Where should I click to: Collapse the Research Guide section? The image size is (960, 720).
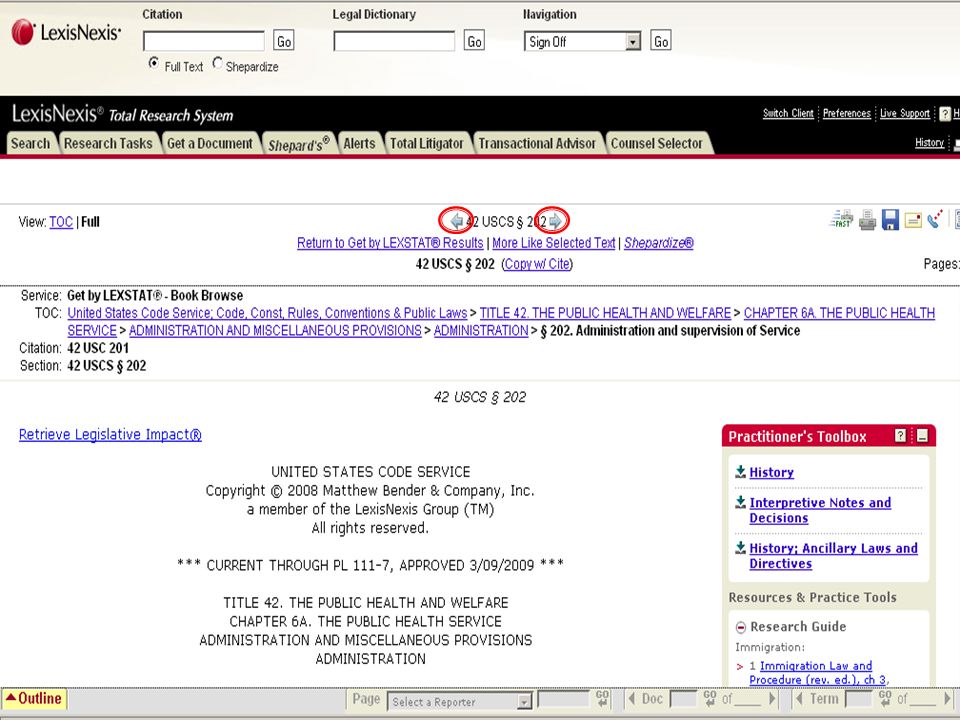[x=741, y=627]
